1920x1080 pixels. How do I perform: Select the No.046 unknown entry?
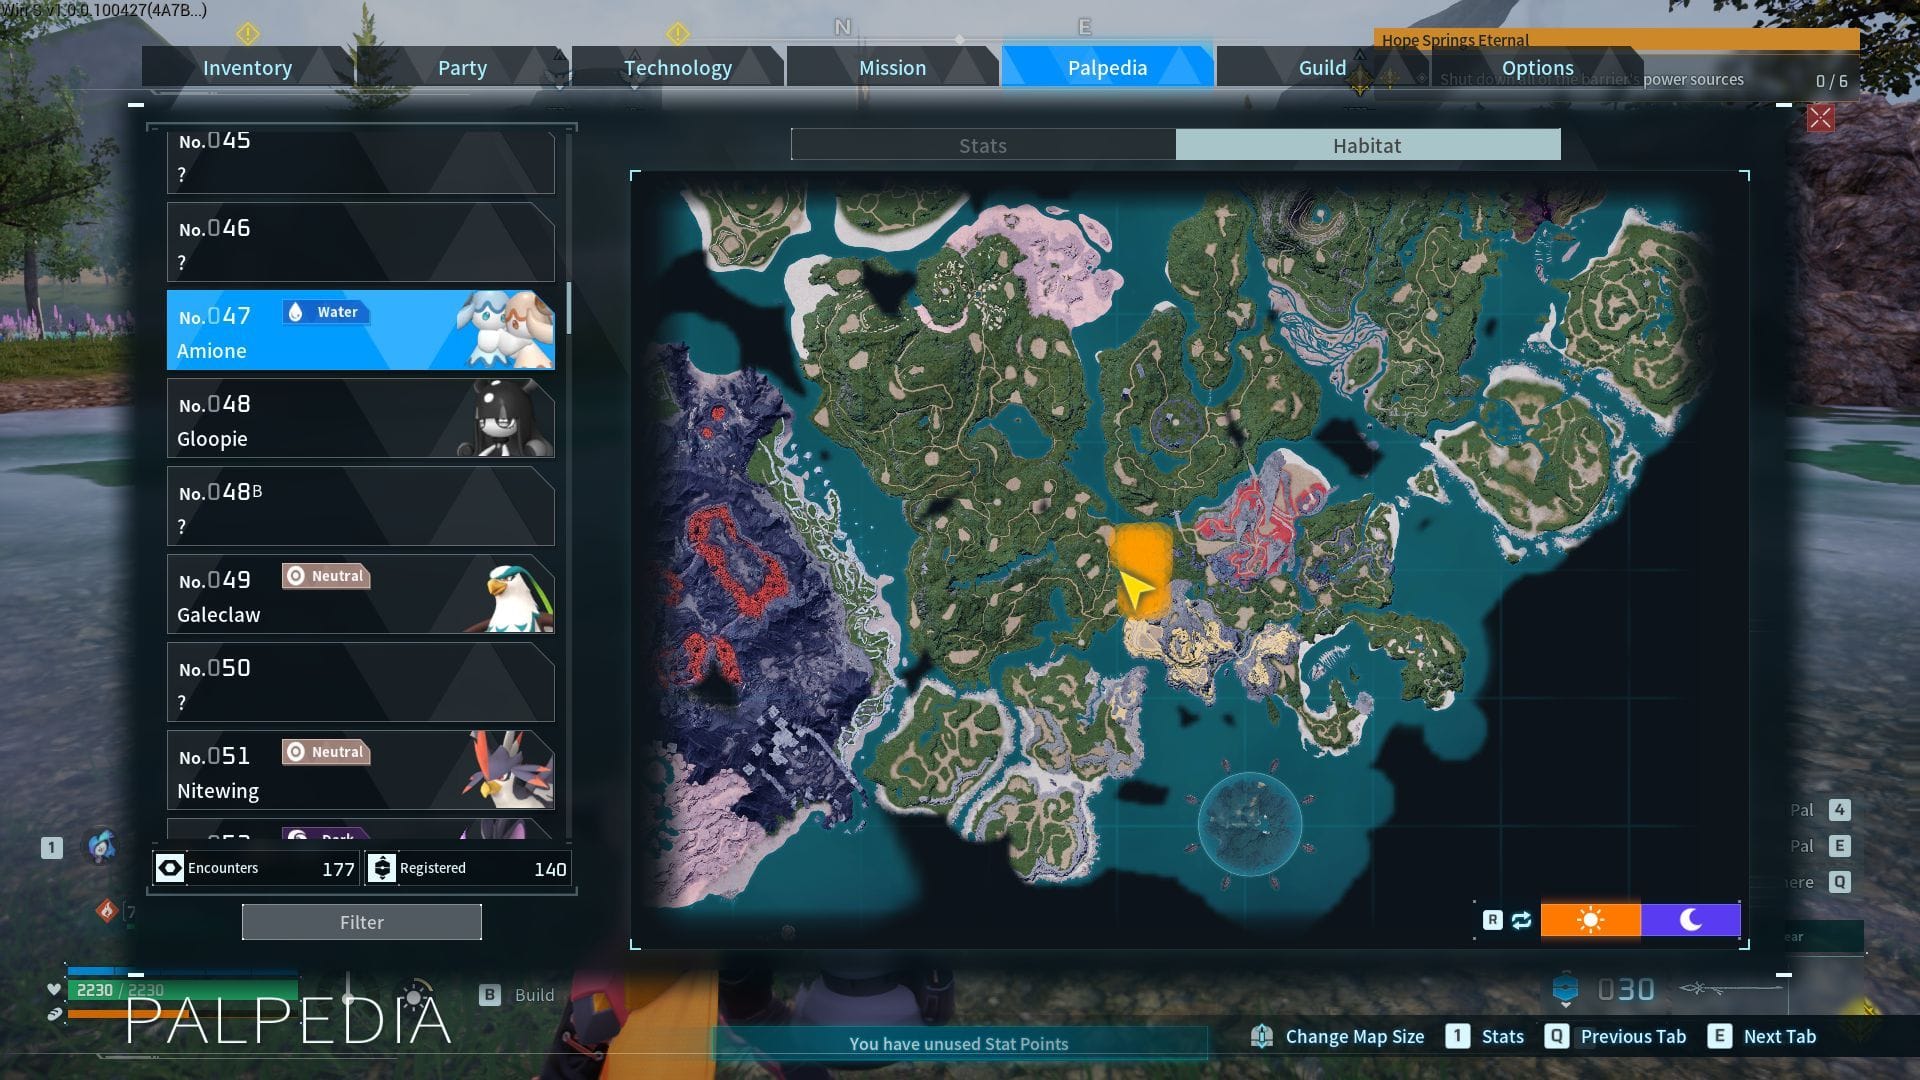tap(360, 242)
